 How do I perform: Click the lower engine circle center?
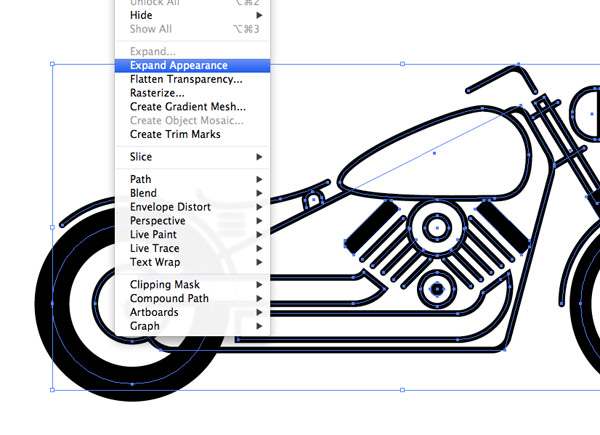[437, 289]
